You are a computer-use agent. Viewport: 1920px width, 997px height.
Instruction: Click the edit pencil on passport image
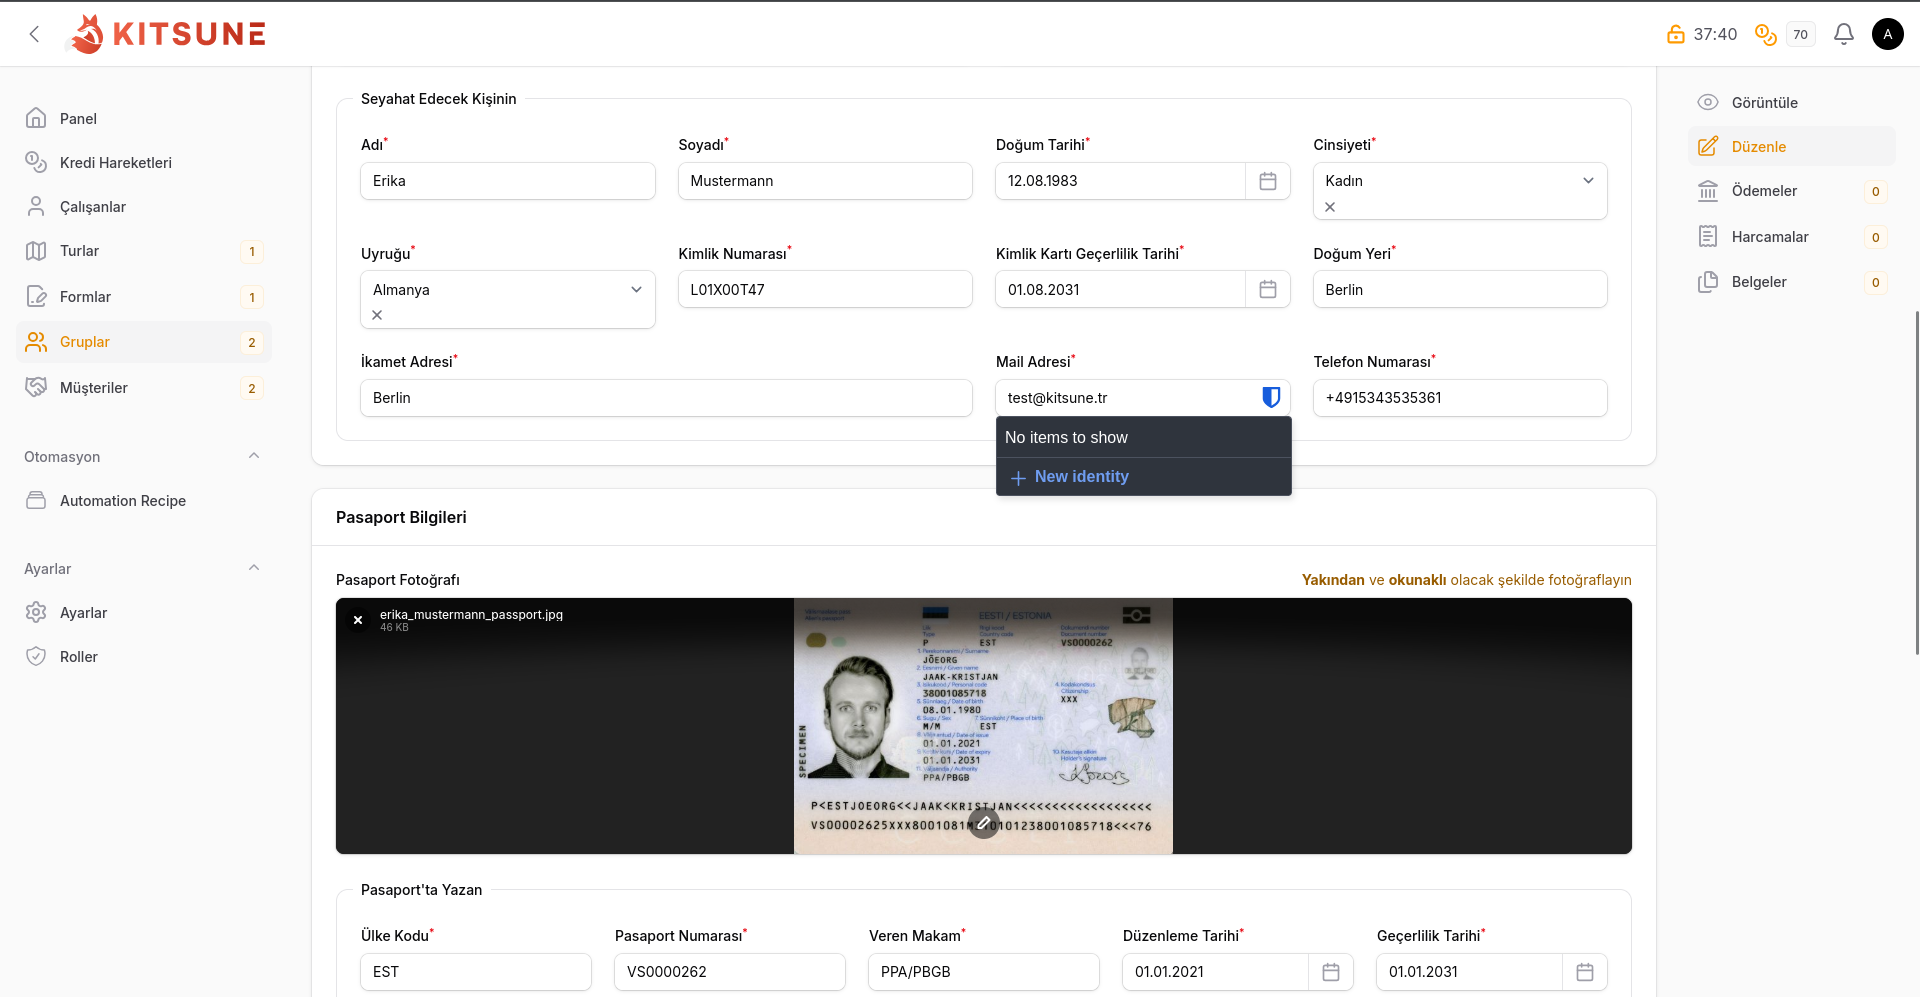[x=983, y=823]
